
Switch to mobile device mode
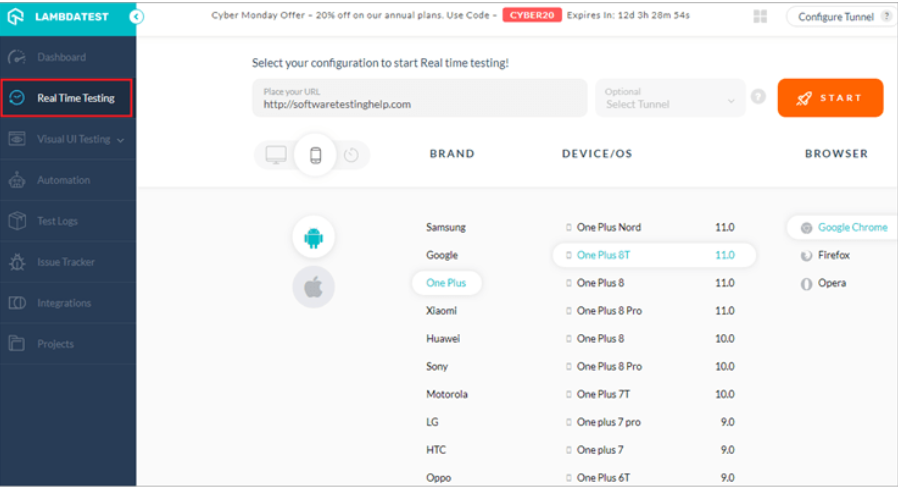click(x=315, y=155)
